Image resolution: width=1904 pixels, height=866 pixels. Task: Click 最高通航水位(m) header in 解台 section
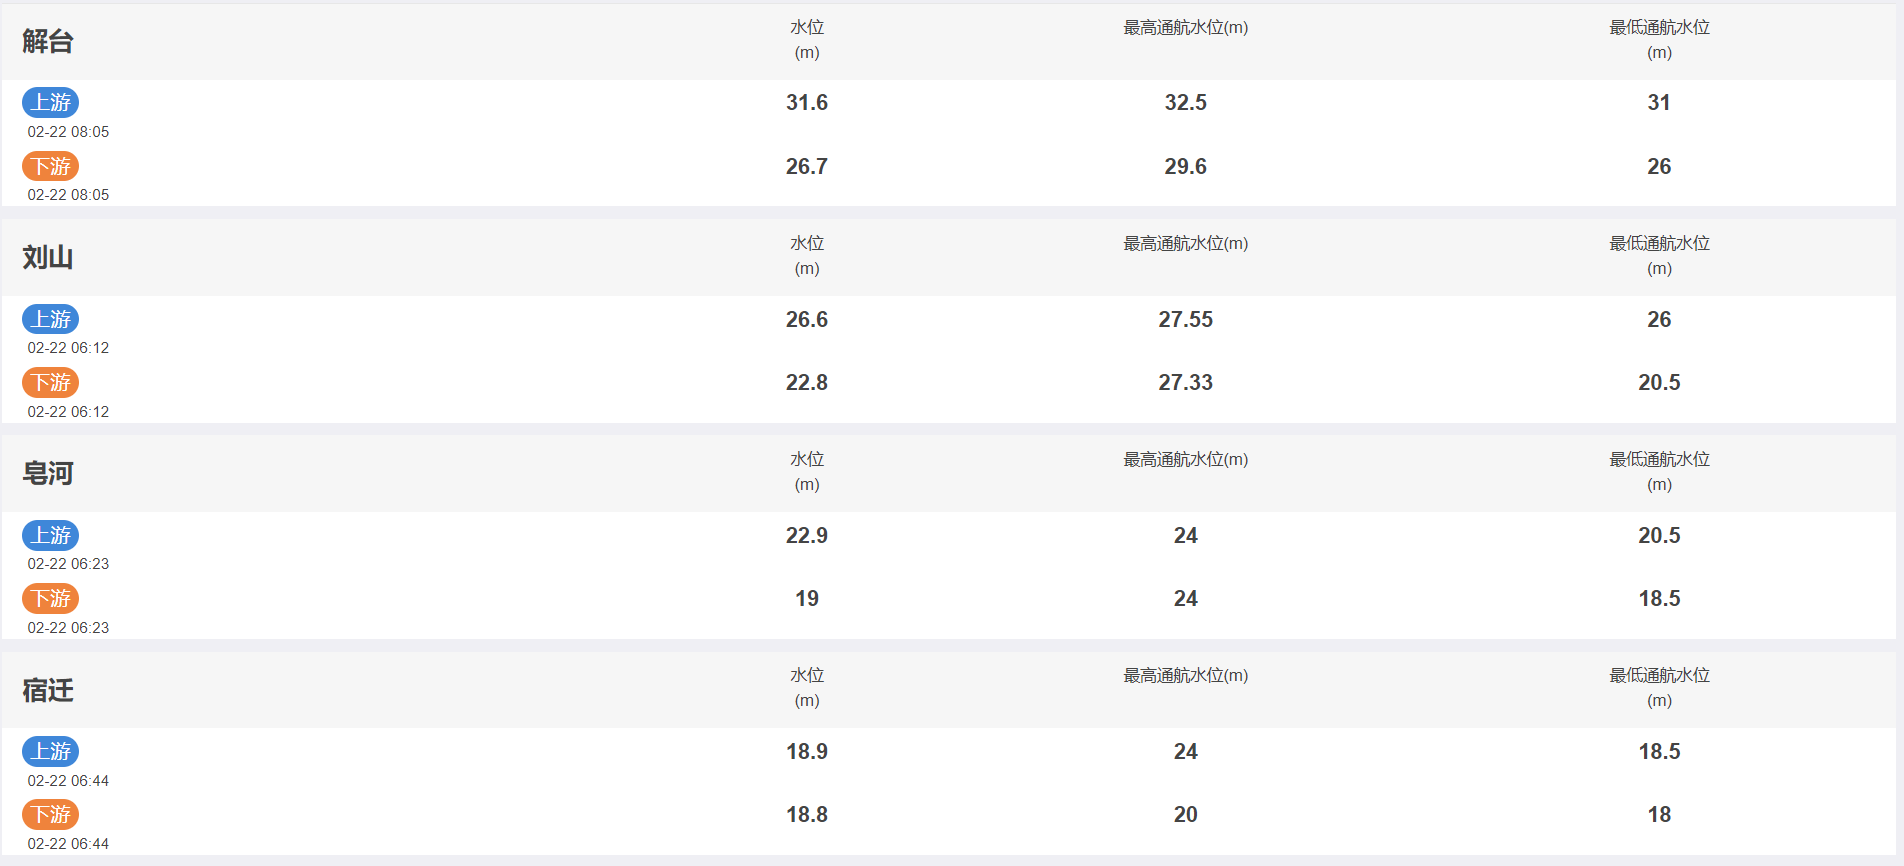(x=1186, y=28)
